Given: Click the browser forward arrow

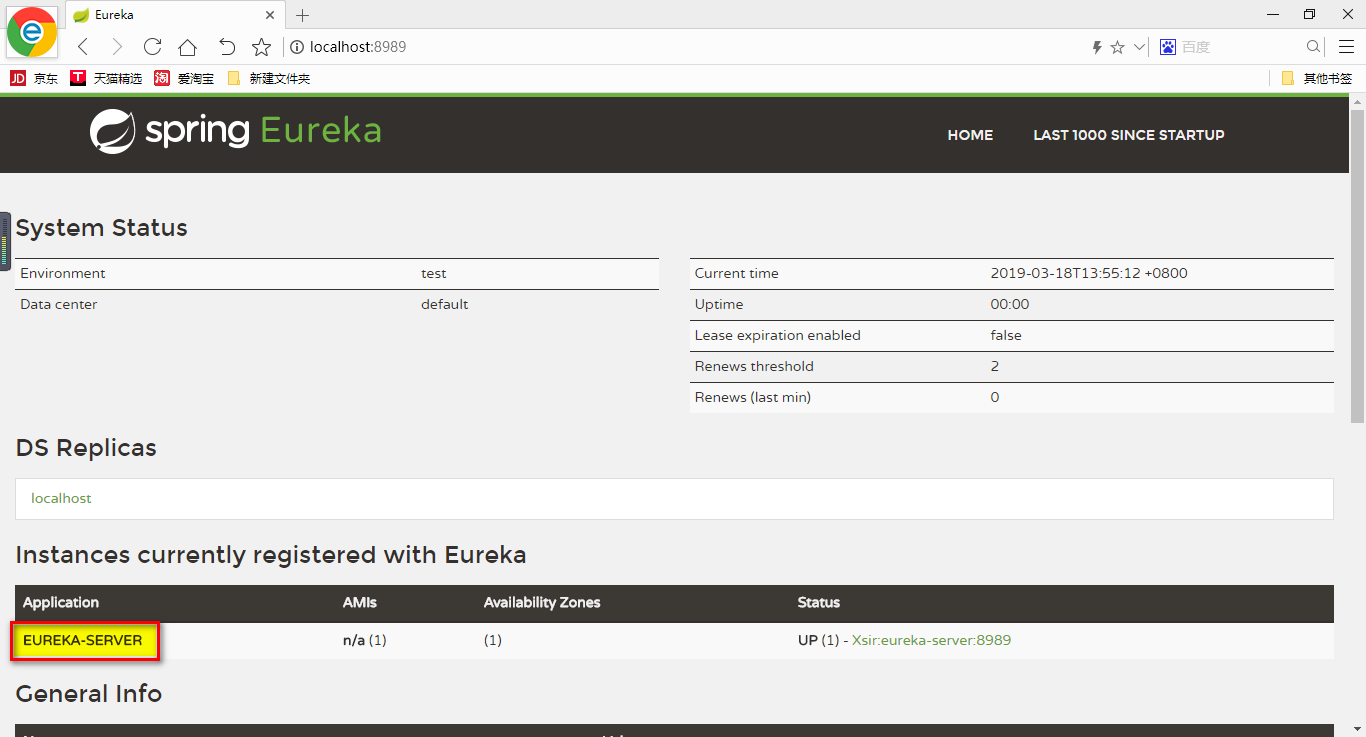Looking at the screenshot, I should [x=117, y=47].
